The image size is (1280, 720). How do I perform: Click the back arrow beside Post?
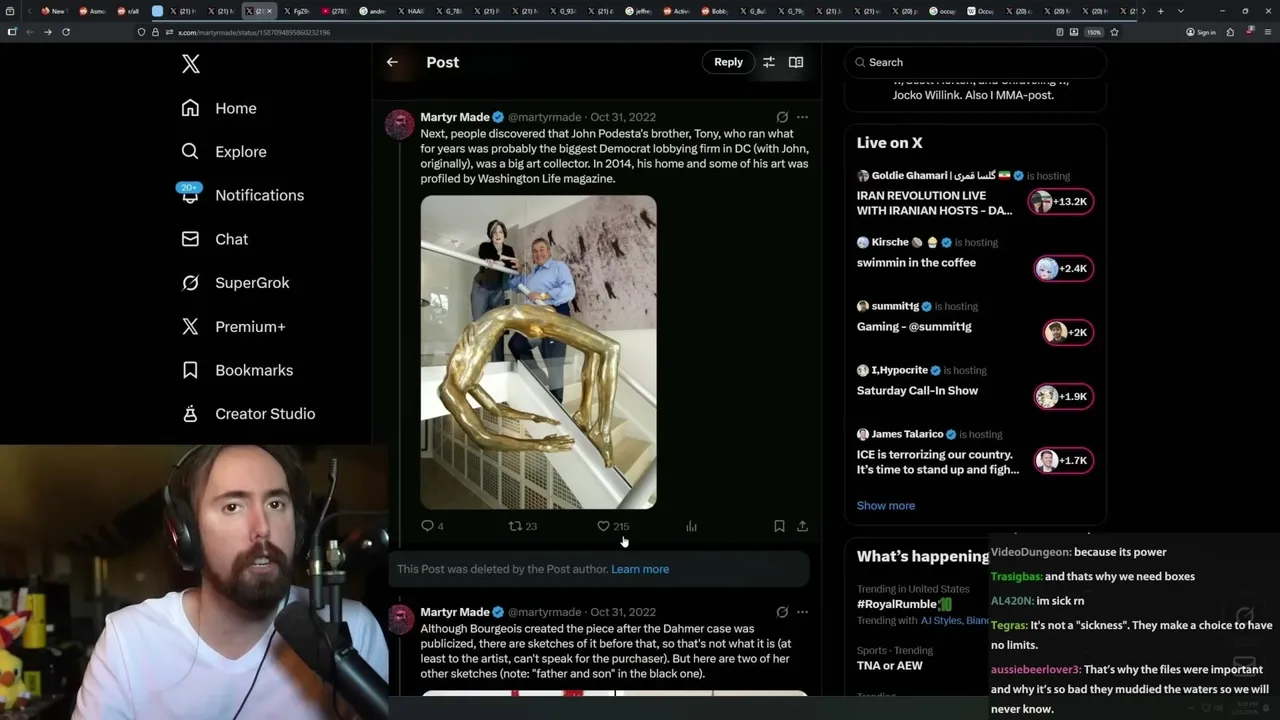point(392,62)
